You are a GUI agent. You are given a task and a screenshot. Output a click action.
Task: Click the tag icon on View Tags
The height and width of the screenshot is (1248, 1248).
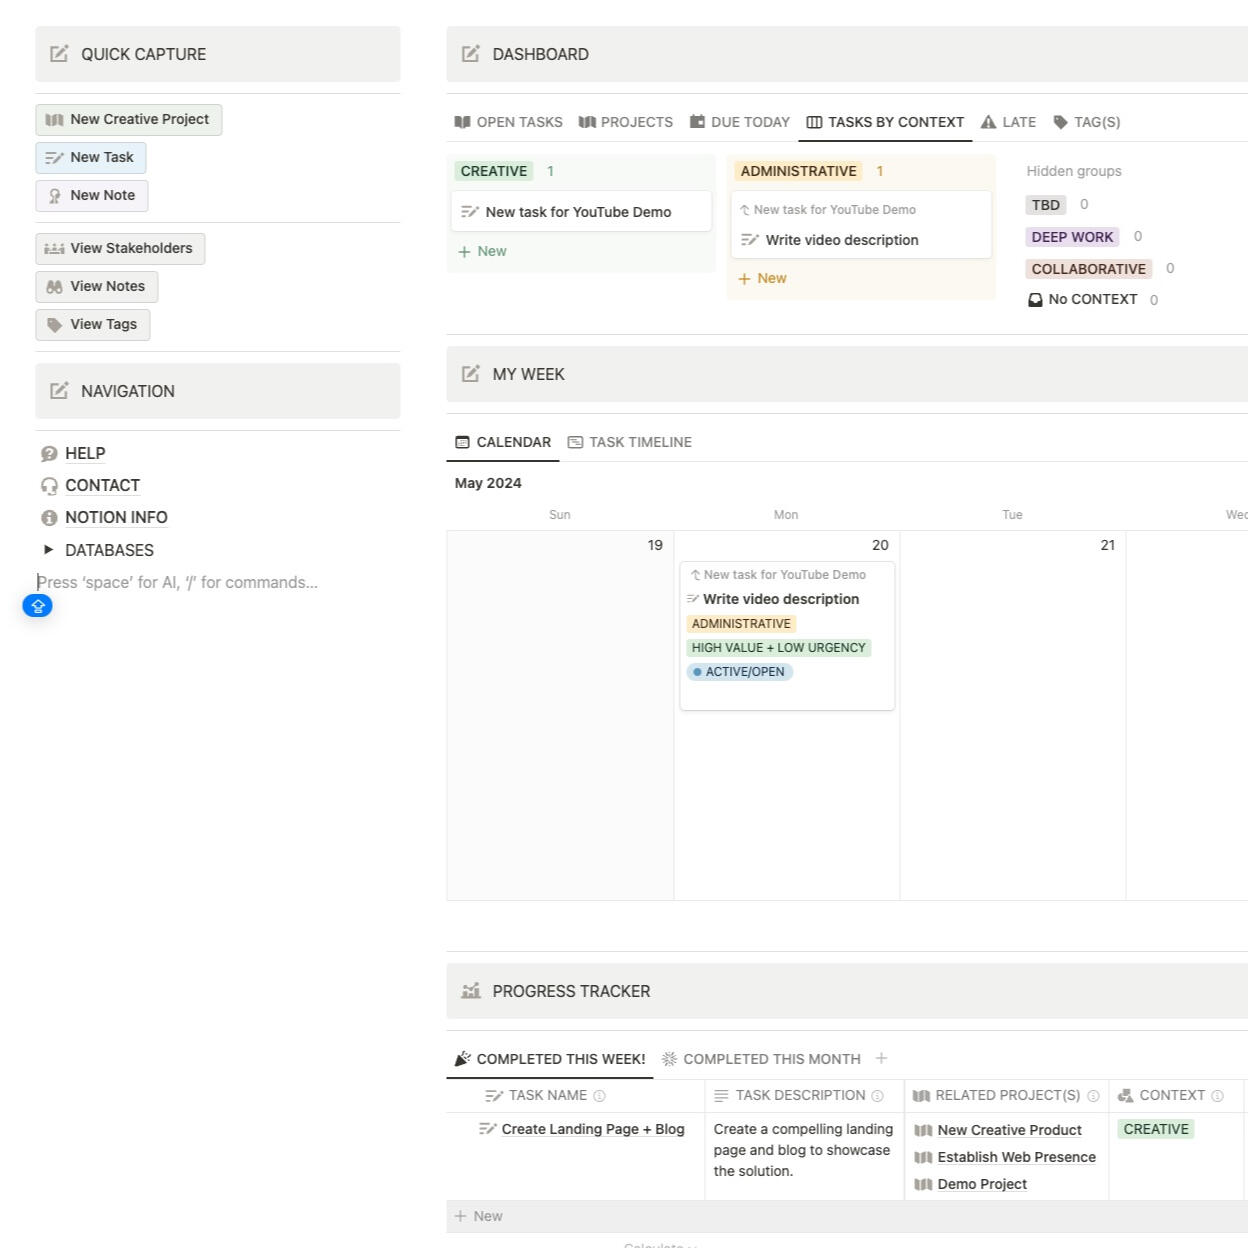[x=55, y=324]
